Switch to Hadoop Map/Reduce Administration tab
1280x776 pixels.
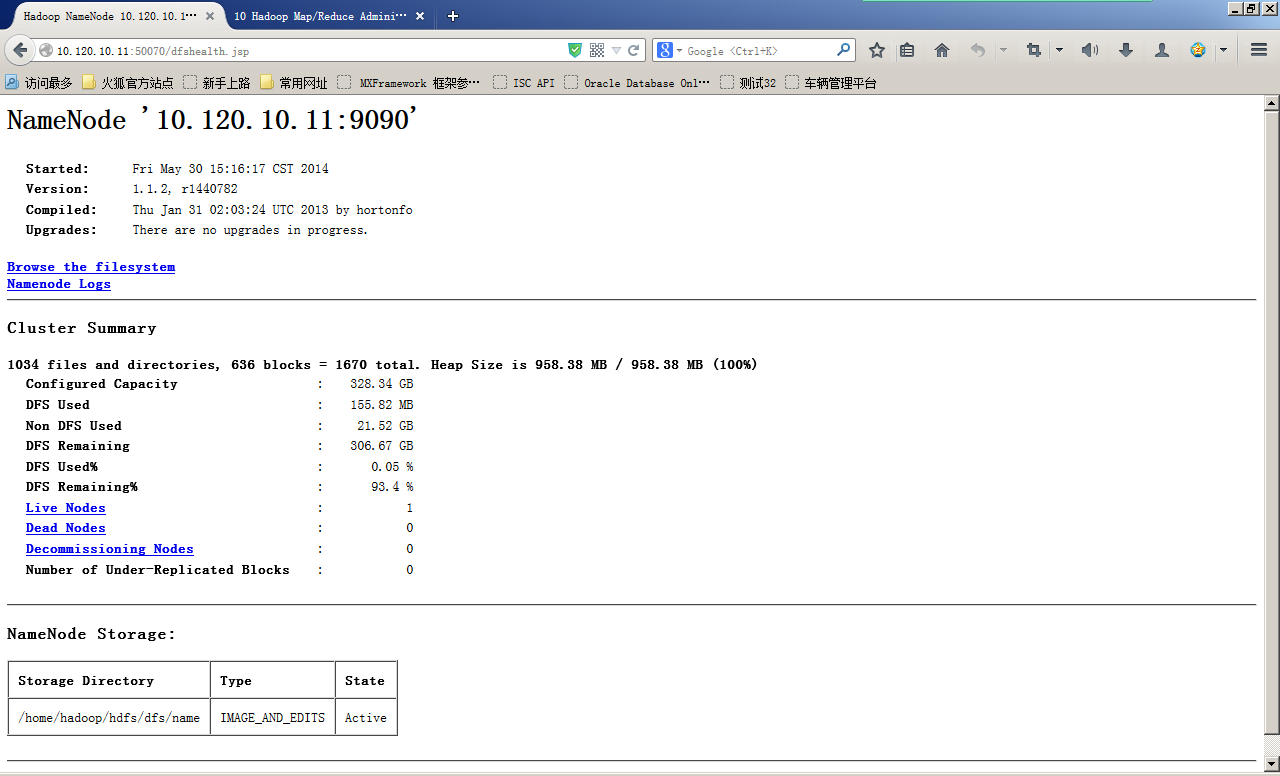330,16
